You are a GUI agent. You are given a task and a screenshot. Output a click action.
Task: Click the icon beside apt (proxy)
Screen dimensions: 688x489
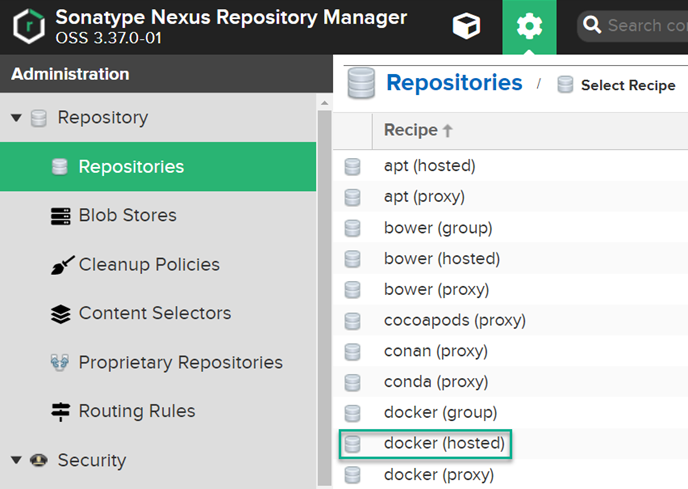(352, 198)
